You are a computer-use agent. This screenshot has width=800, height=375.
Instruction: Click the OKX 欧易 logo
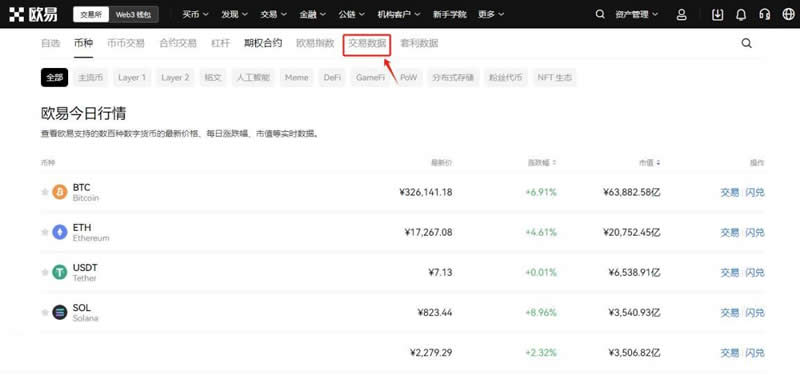point(33,14)
